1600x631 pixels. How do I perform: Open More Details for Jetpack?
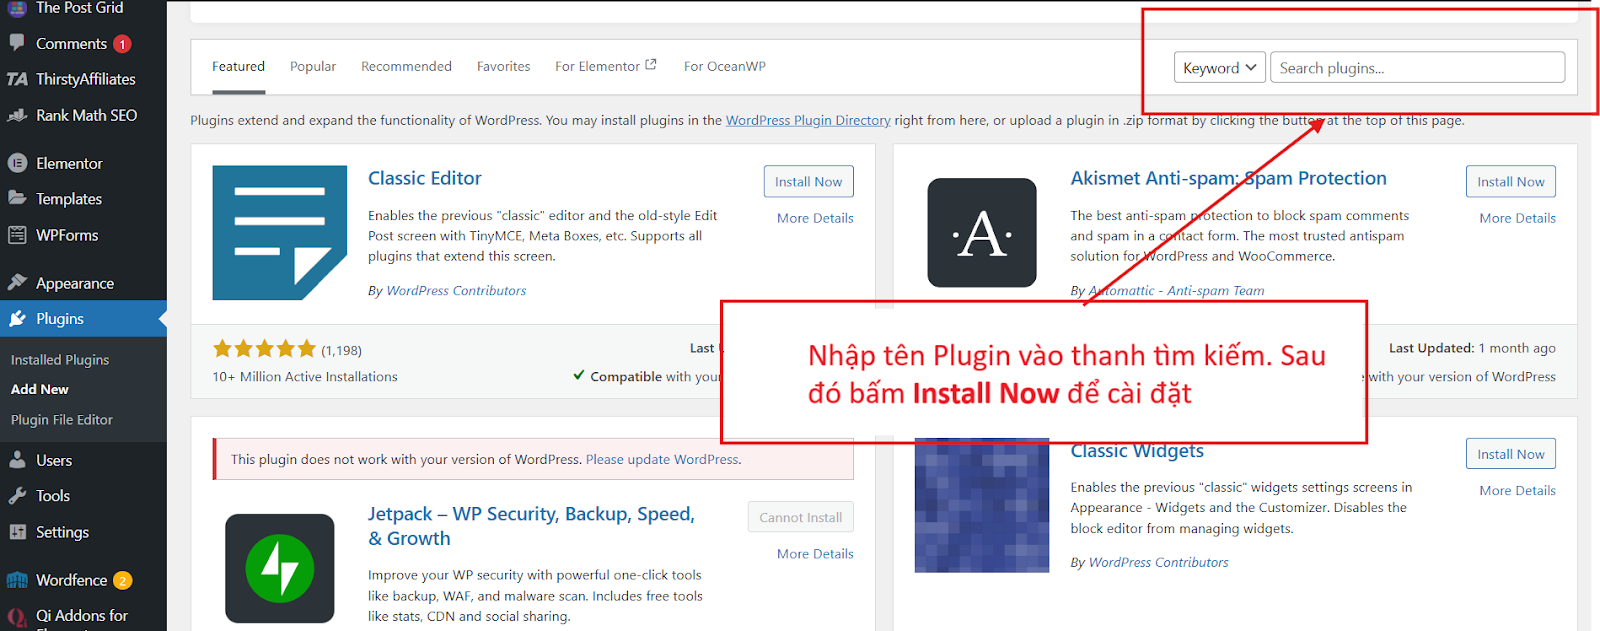click(x=815, y=554)
